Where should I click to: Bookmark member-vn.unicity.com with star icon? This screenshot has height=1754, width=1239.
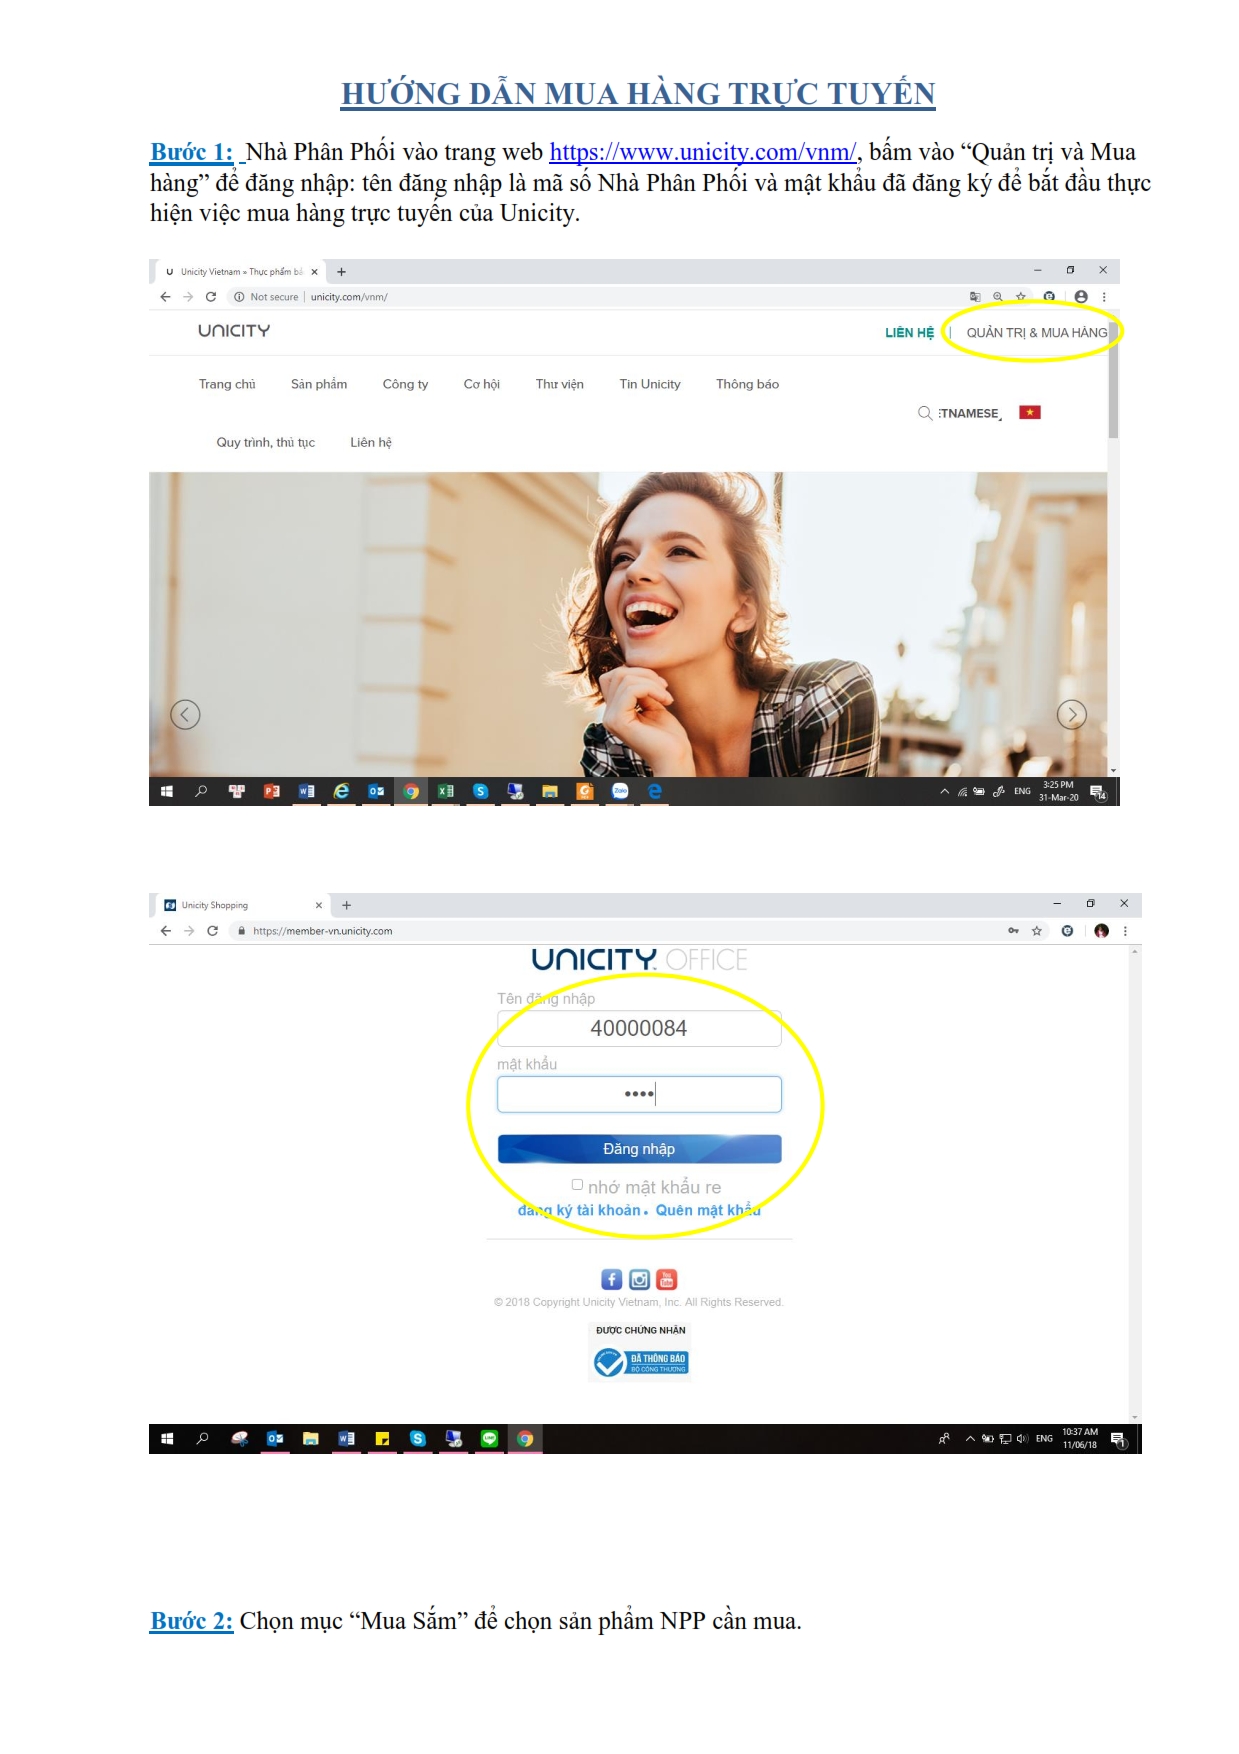(x=1037, y=931)
